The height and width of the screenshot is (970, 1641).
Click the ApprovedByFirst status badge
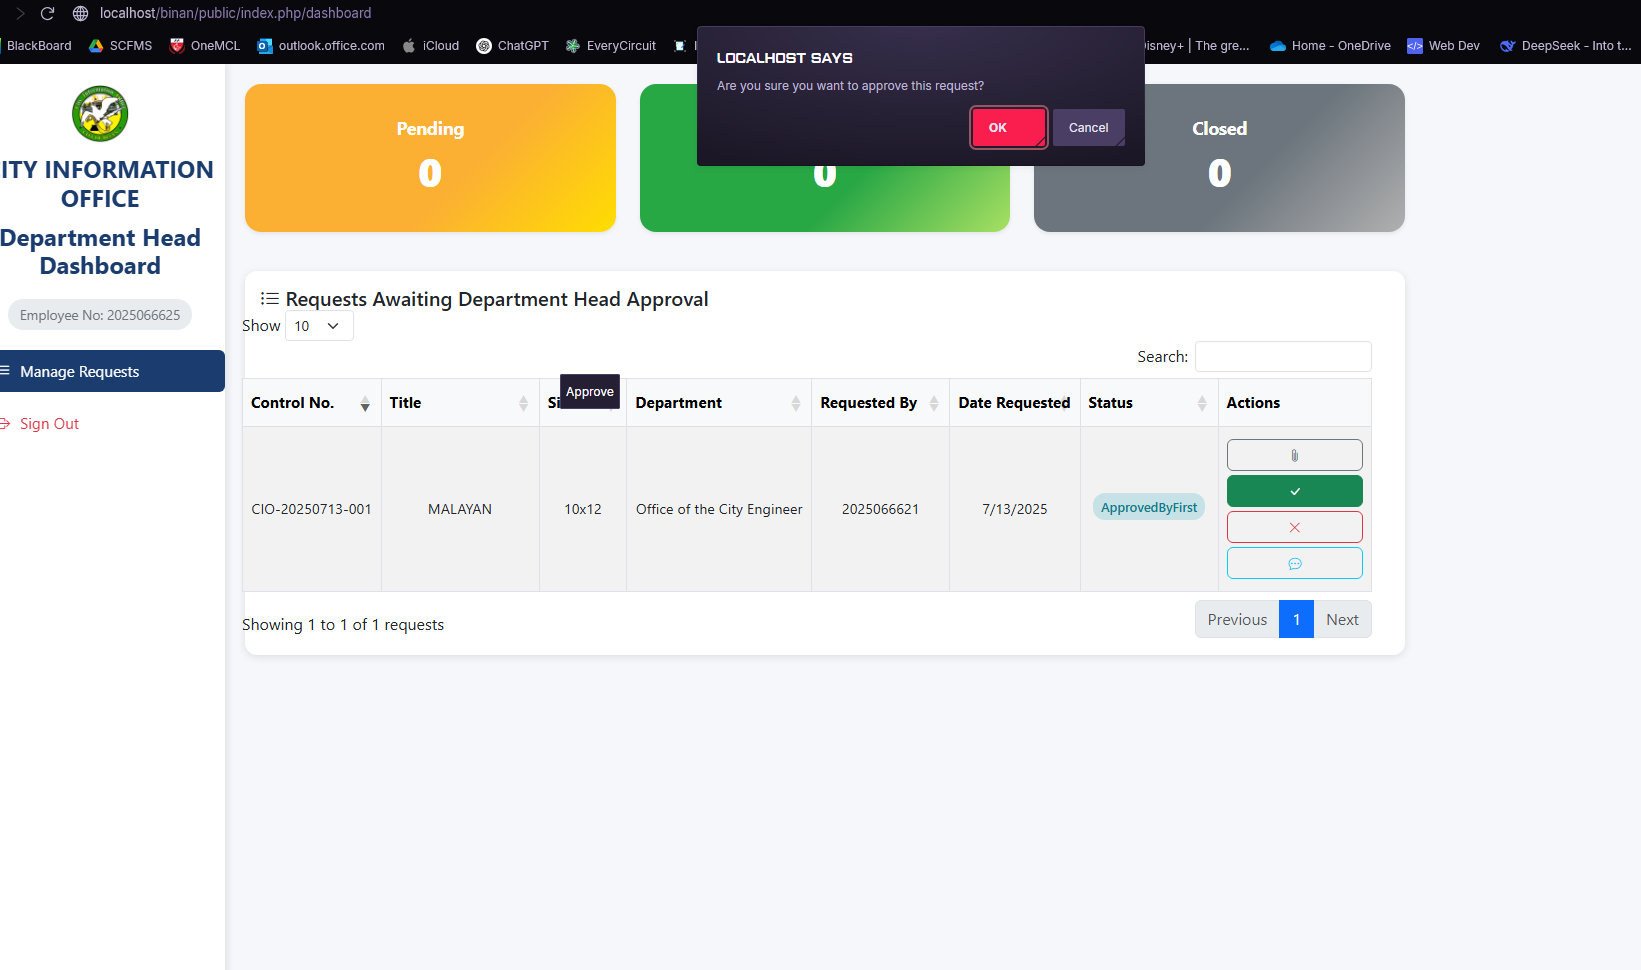point(1149,507)
